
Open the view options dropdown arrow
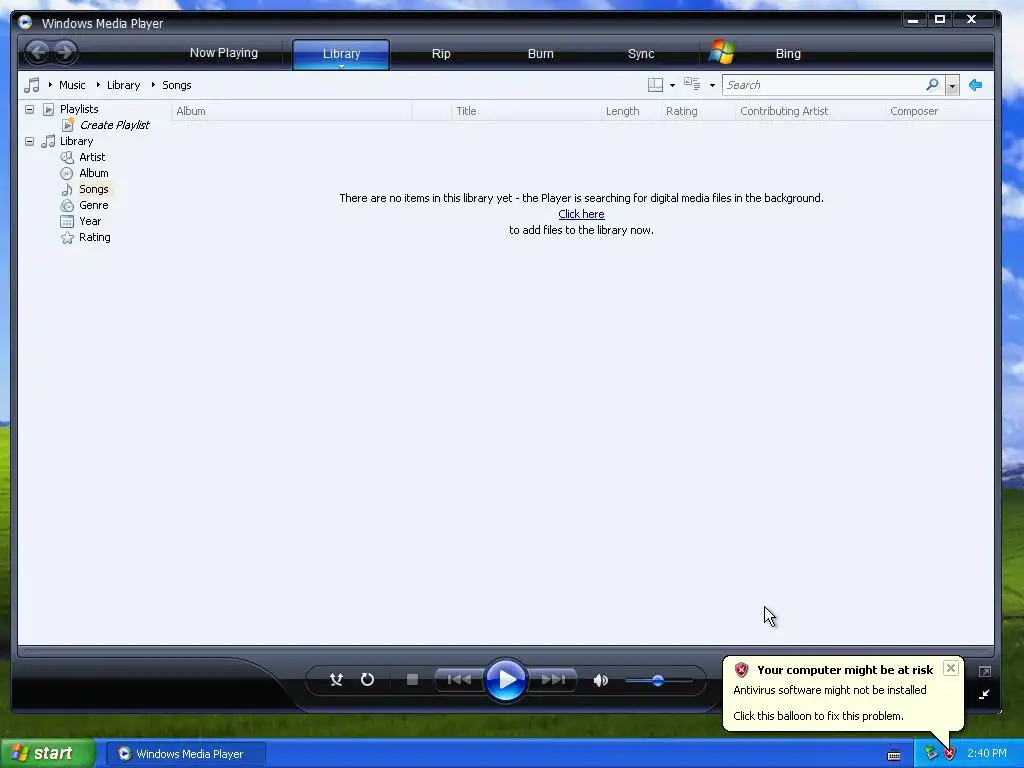click(712, 86)
